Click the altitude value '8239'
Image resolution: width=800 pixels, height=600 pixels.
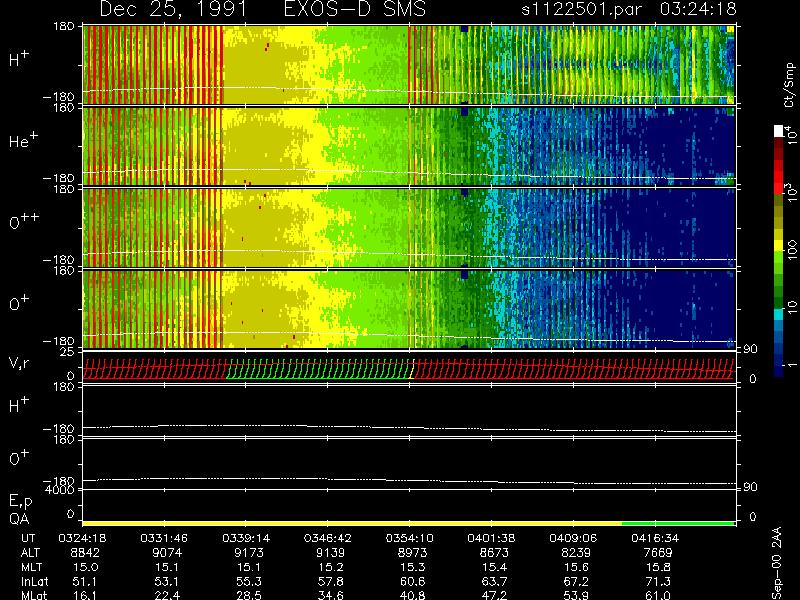tap(576, 553)
